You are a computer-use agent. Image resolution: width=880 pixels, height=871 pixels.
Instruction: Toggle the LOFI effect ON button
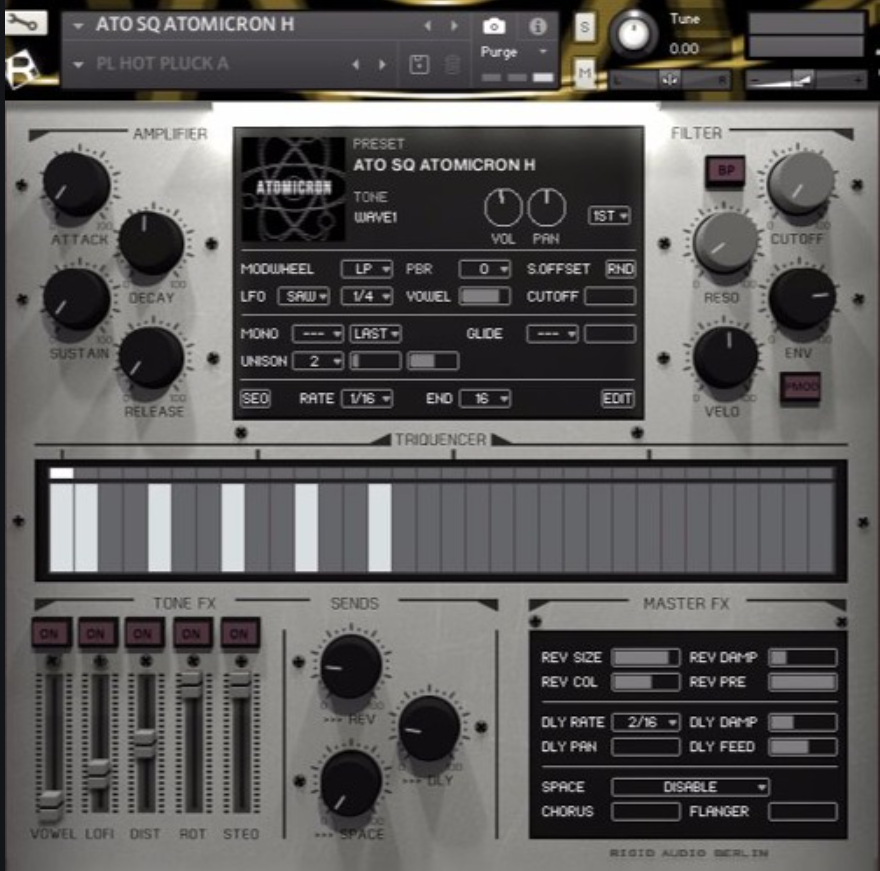[97, 634]
